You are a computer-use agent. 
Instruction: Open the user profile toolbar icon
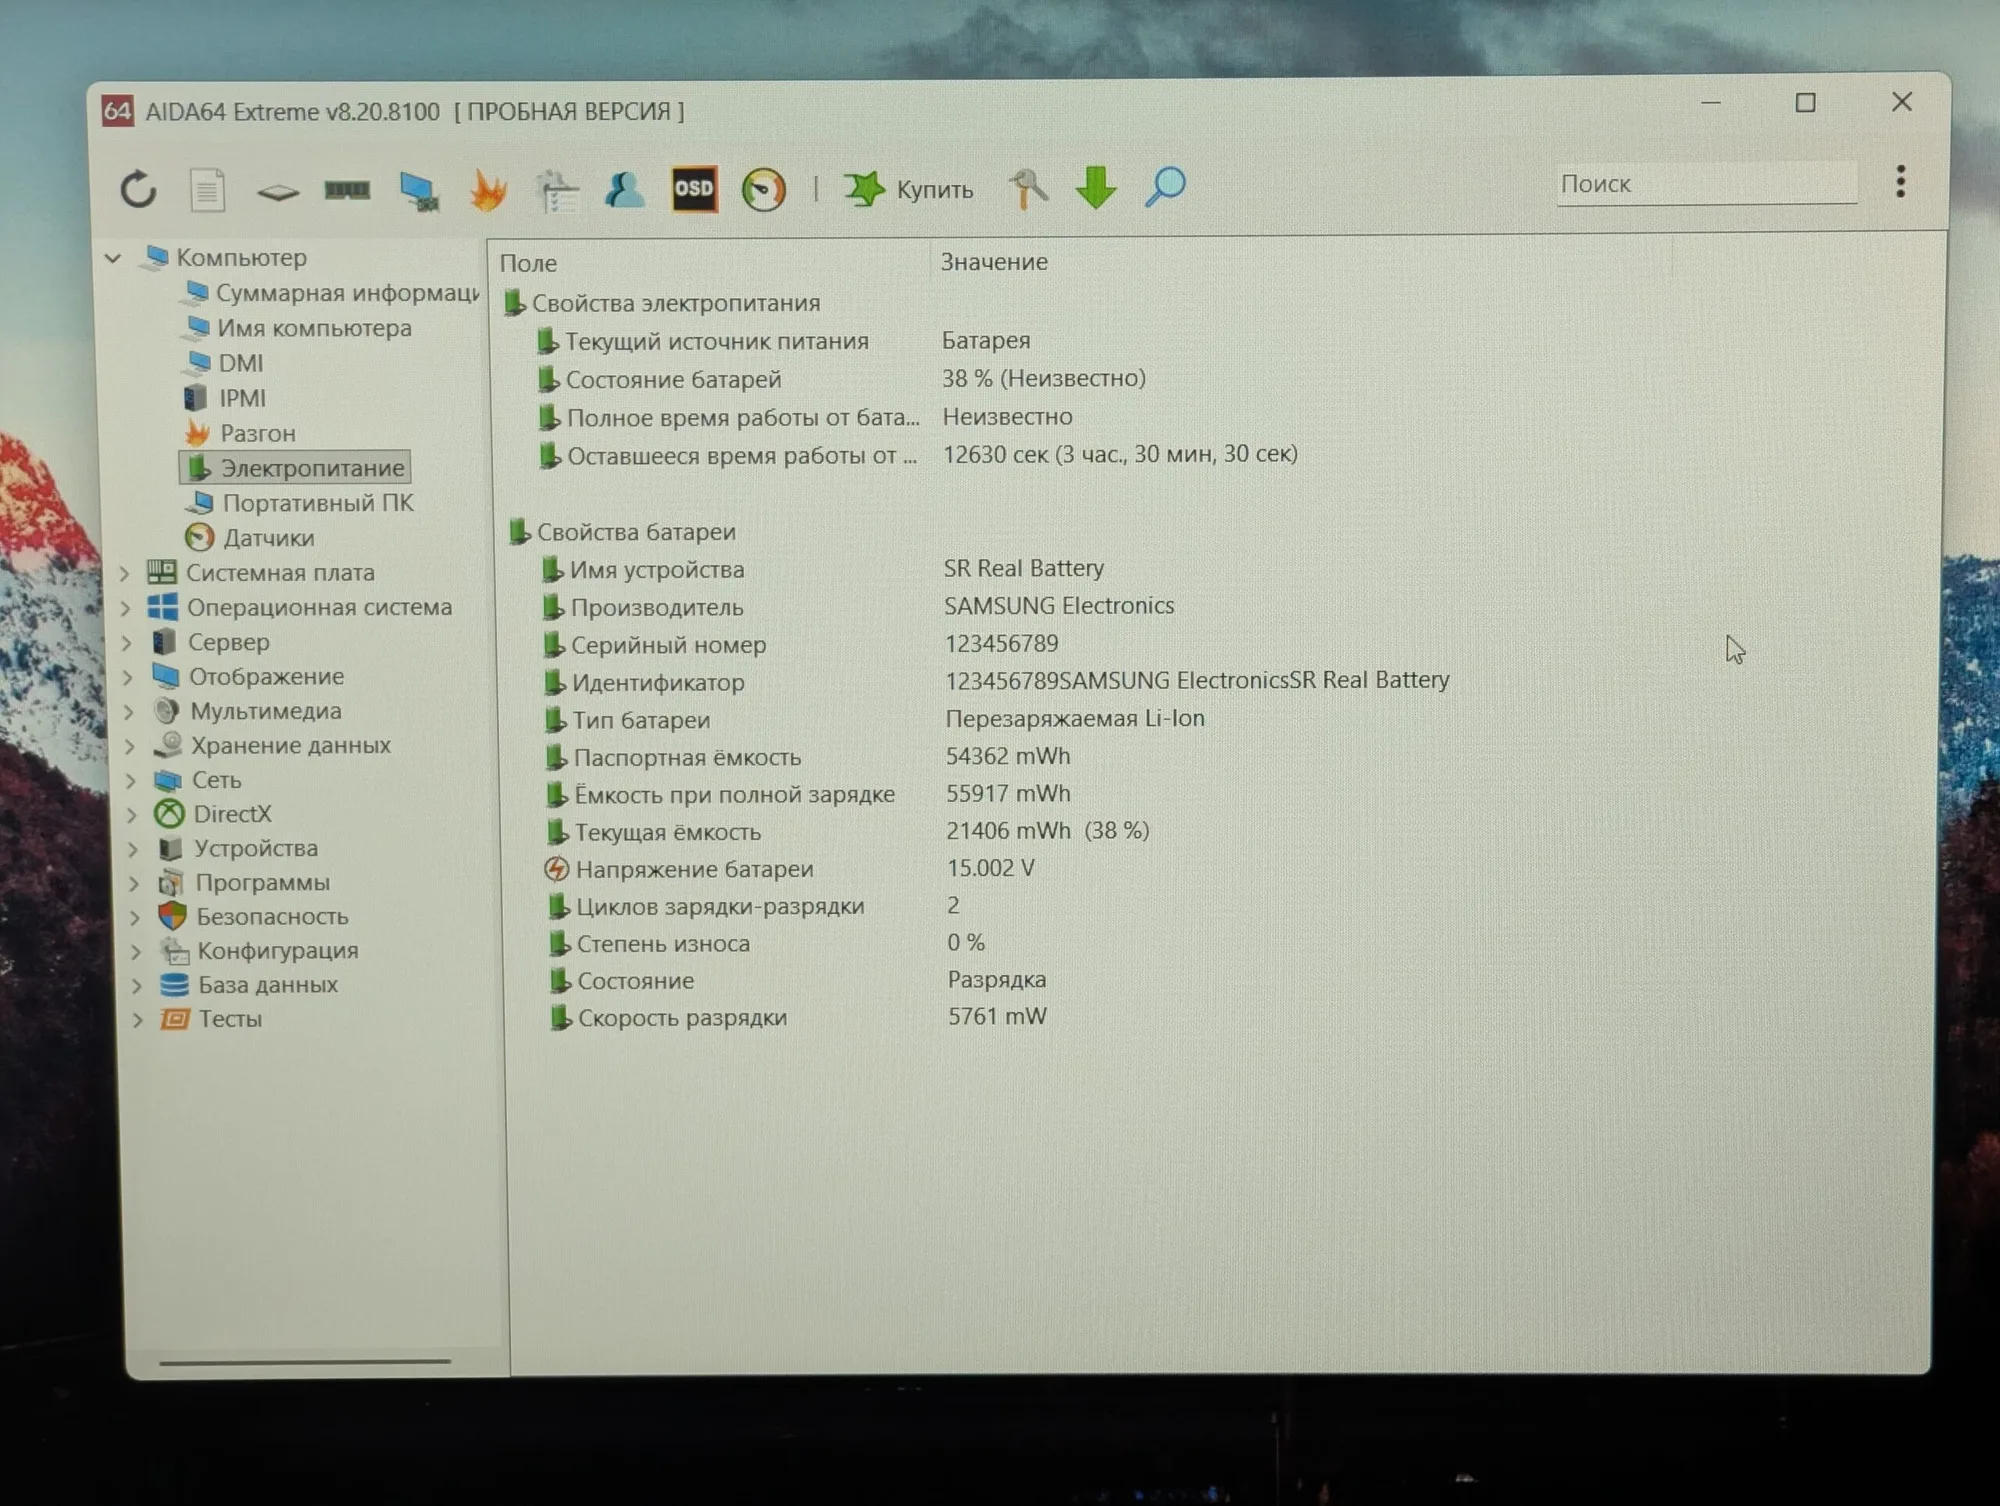tap(624, 189)
